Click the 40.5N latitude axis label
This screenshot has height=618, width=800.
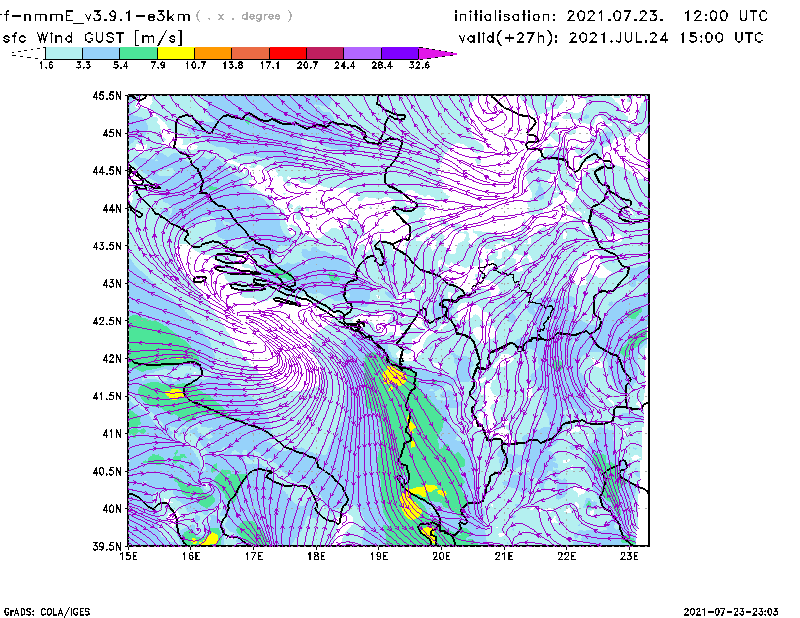tap(107, 471)
